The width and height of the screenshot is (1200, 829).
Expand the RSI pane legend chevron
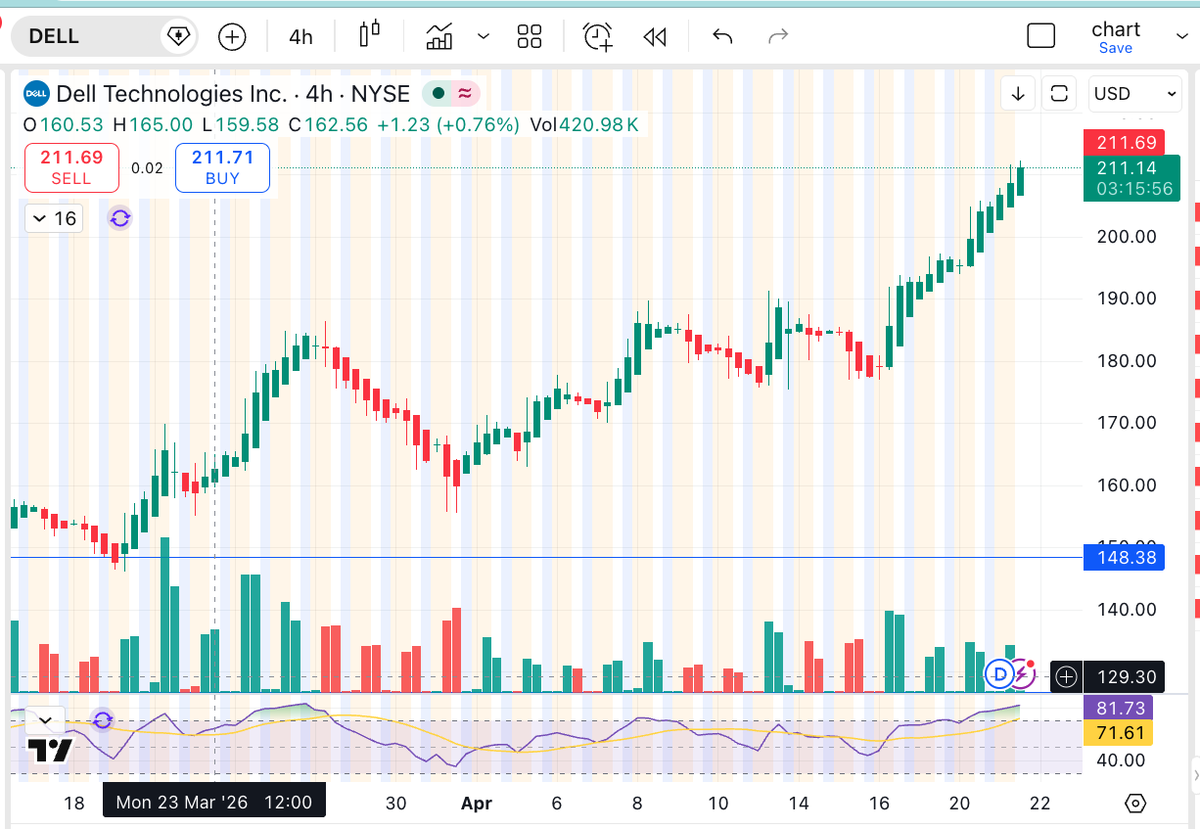coord(44,720)
